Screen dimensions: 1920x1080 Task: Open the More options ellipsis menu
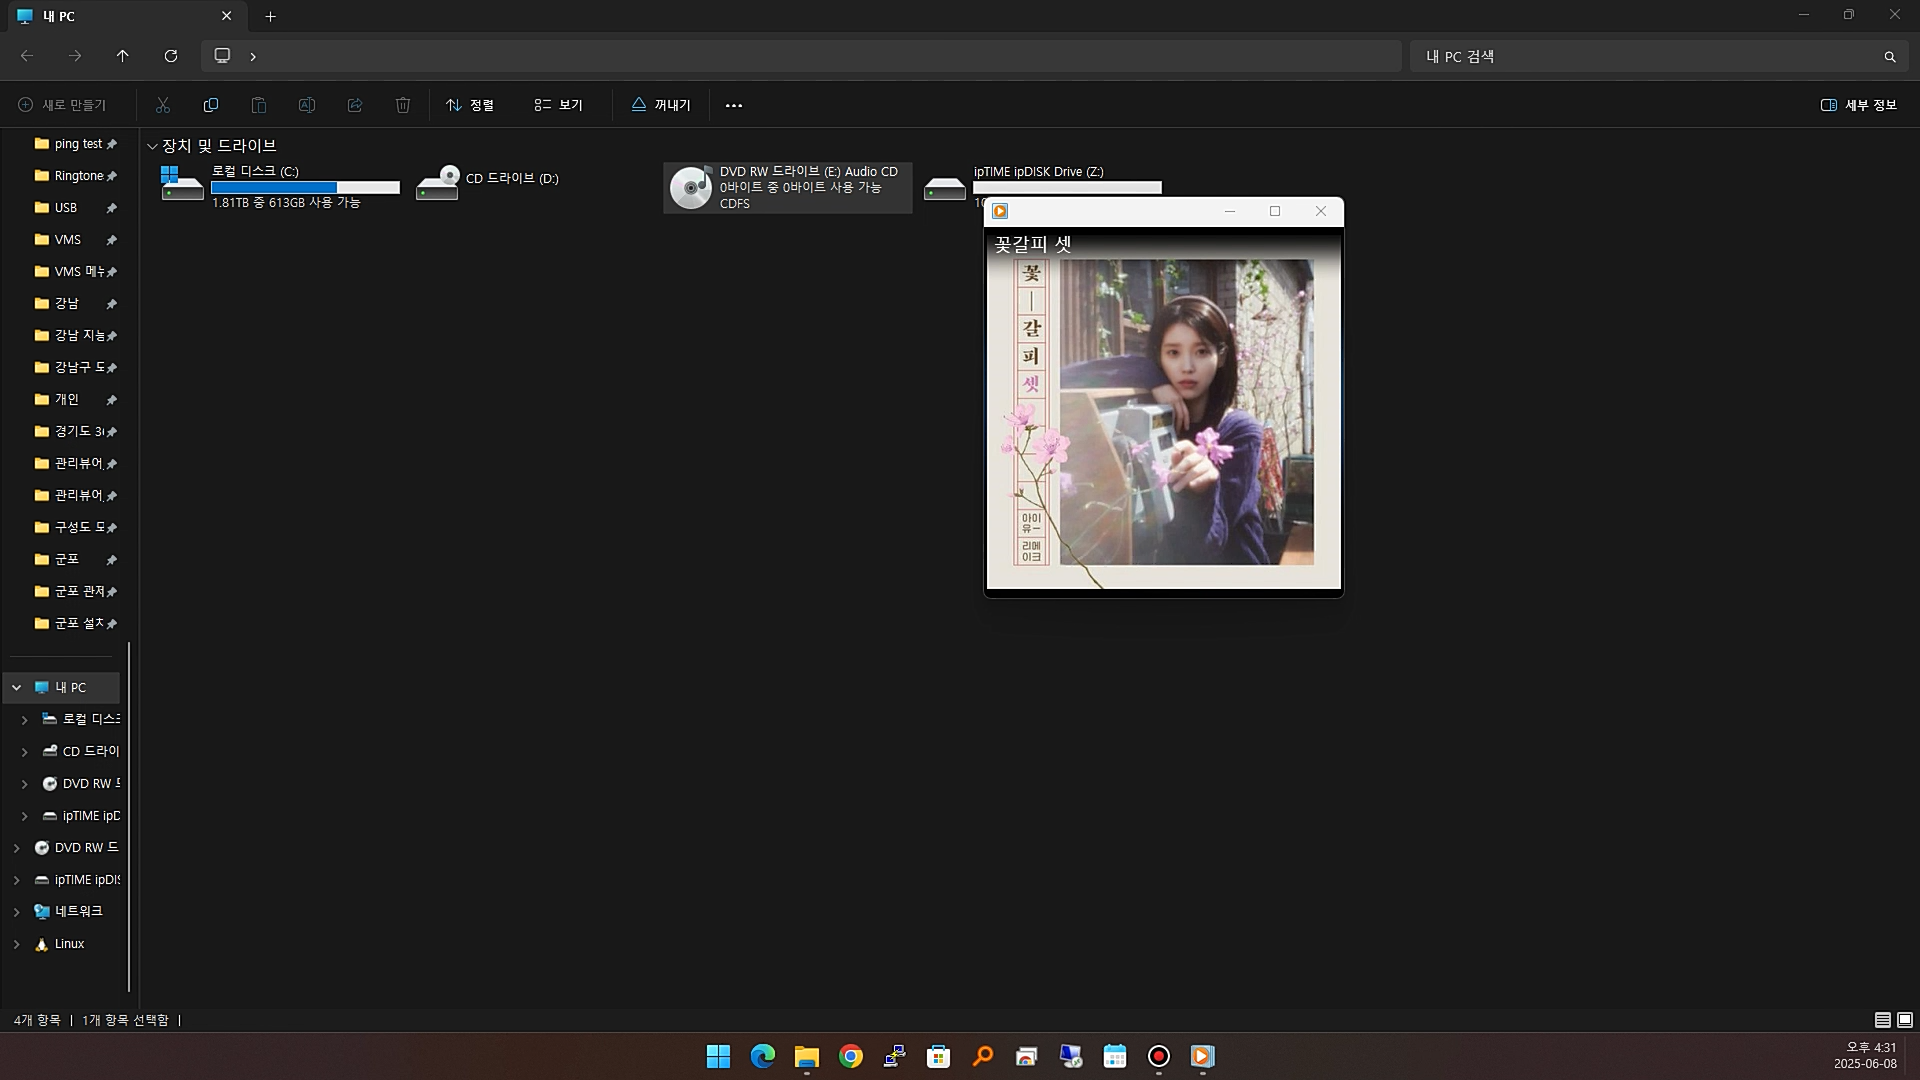(734, 105)
